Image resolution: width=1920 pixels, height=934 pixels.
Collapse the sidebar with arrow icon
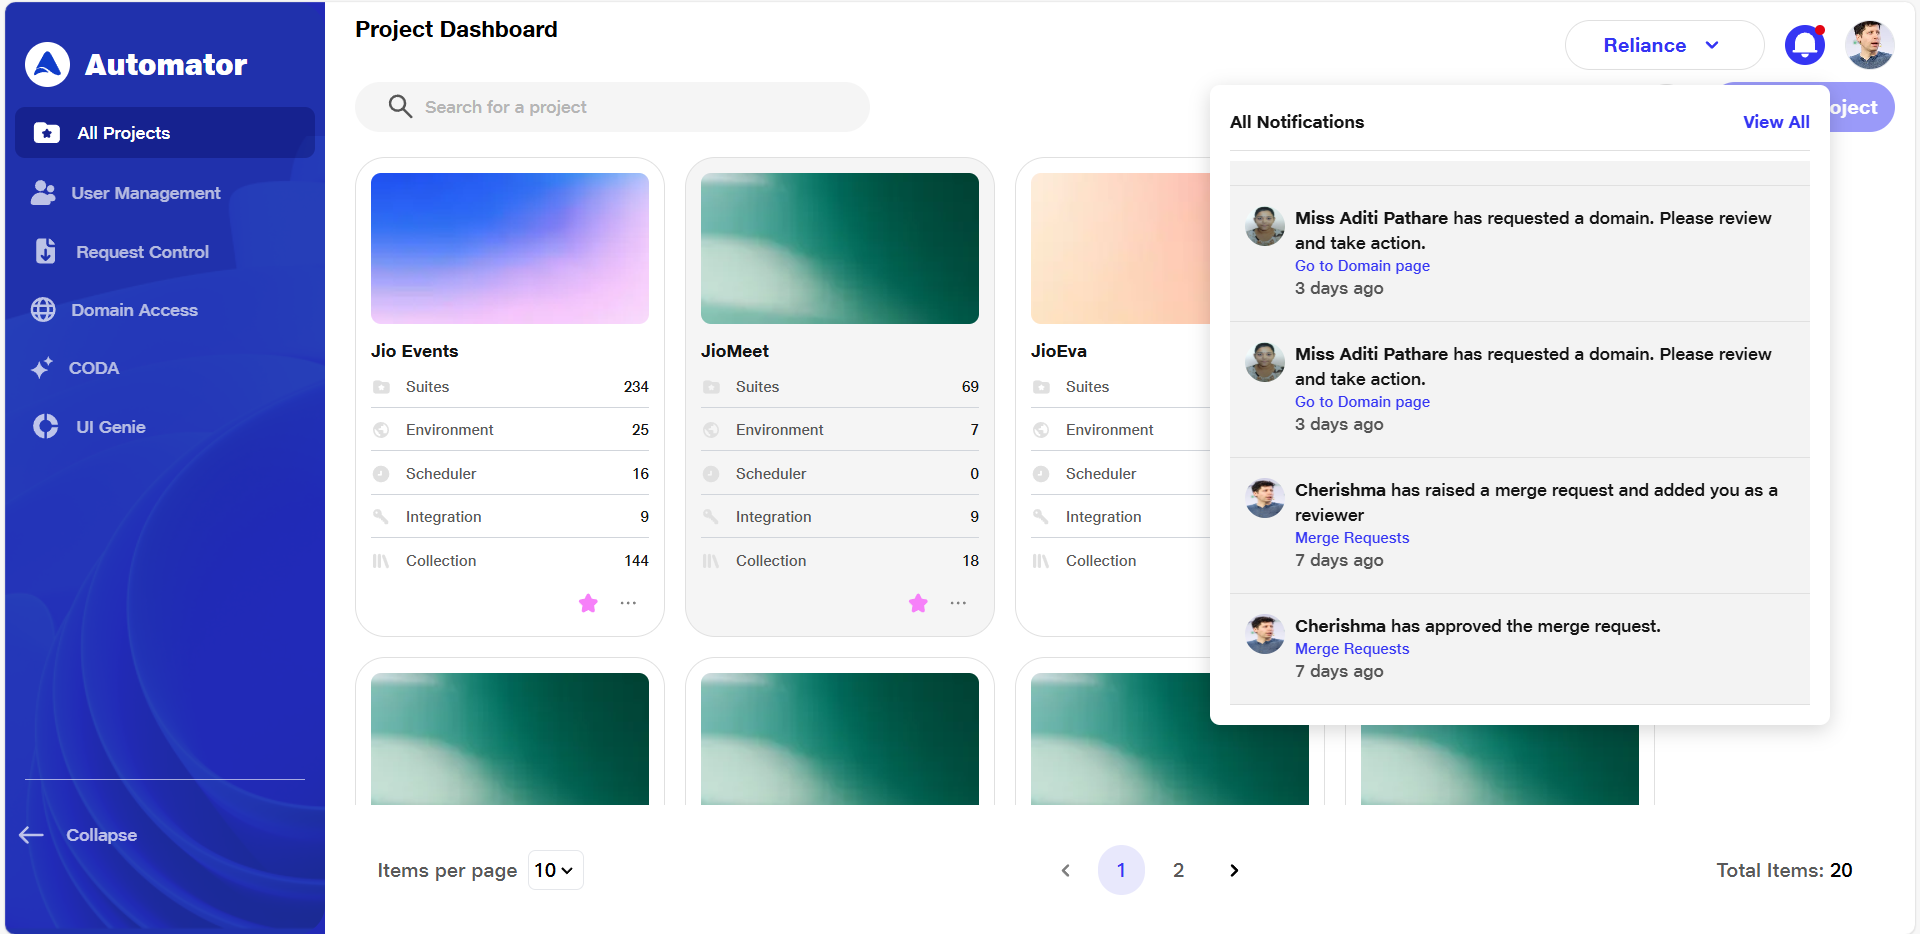click(x=32, y=835)
